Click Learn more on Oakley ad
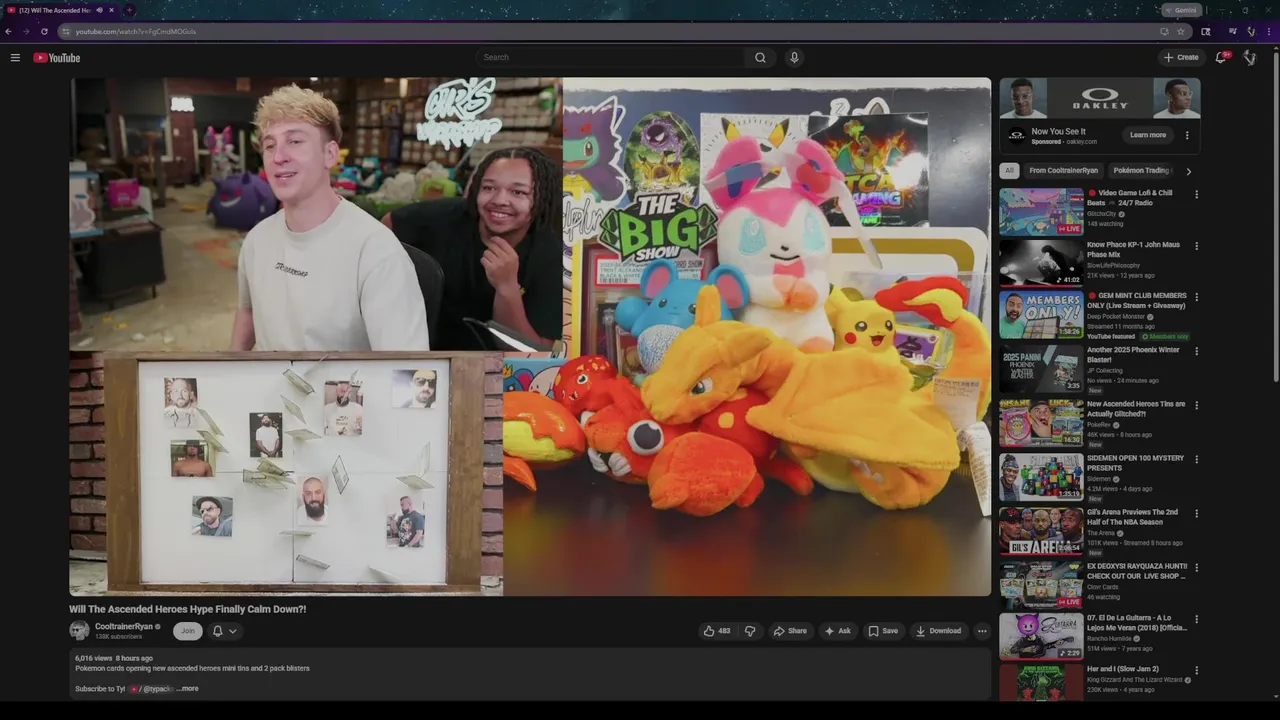 point(1148,135)
